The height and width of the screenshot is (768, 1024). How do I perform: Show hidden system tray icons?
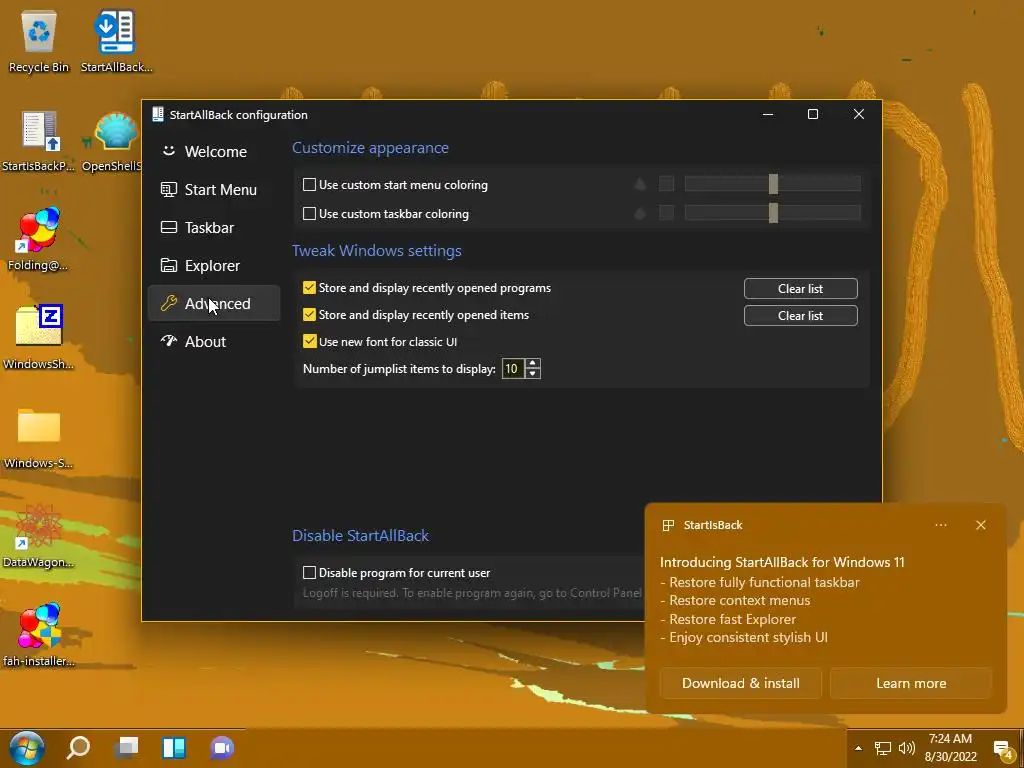coord(858,748)
